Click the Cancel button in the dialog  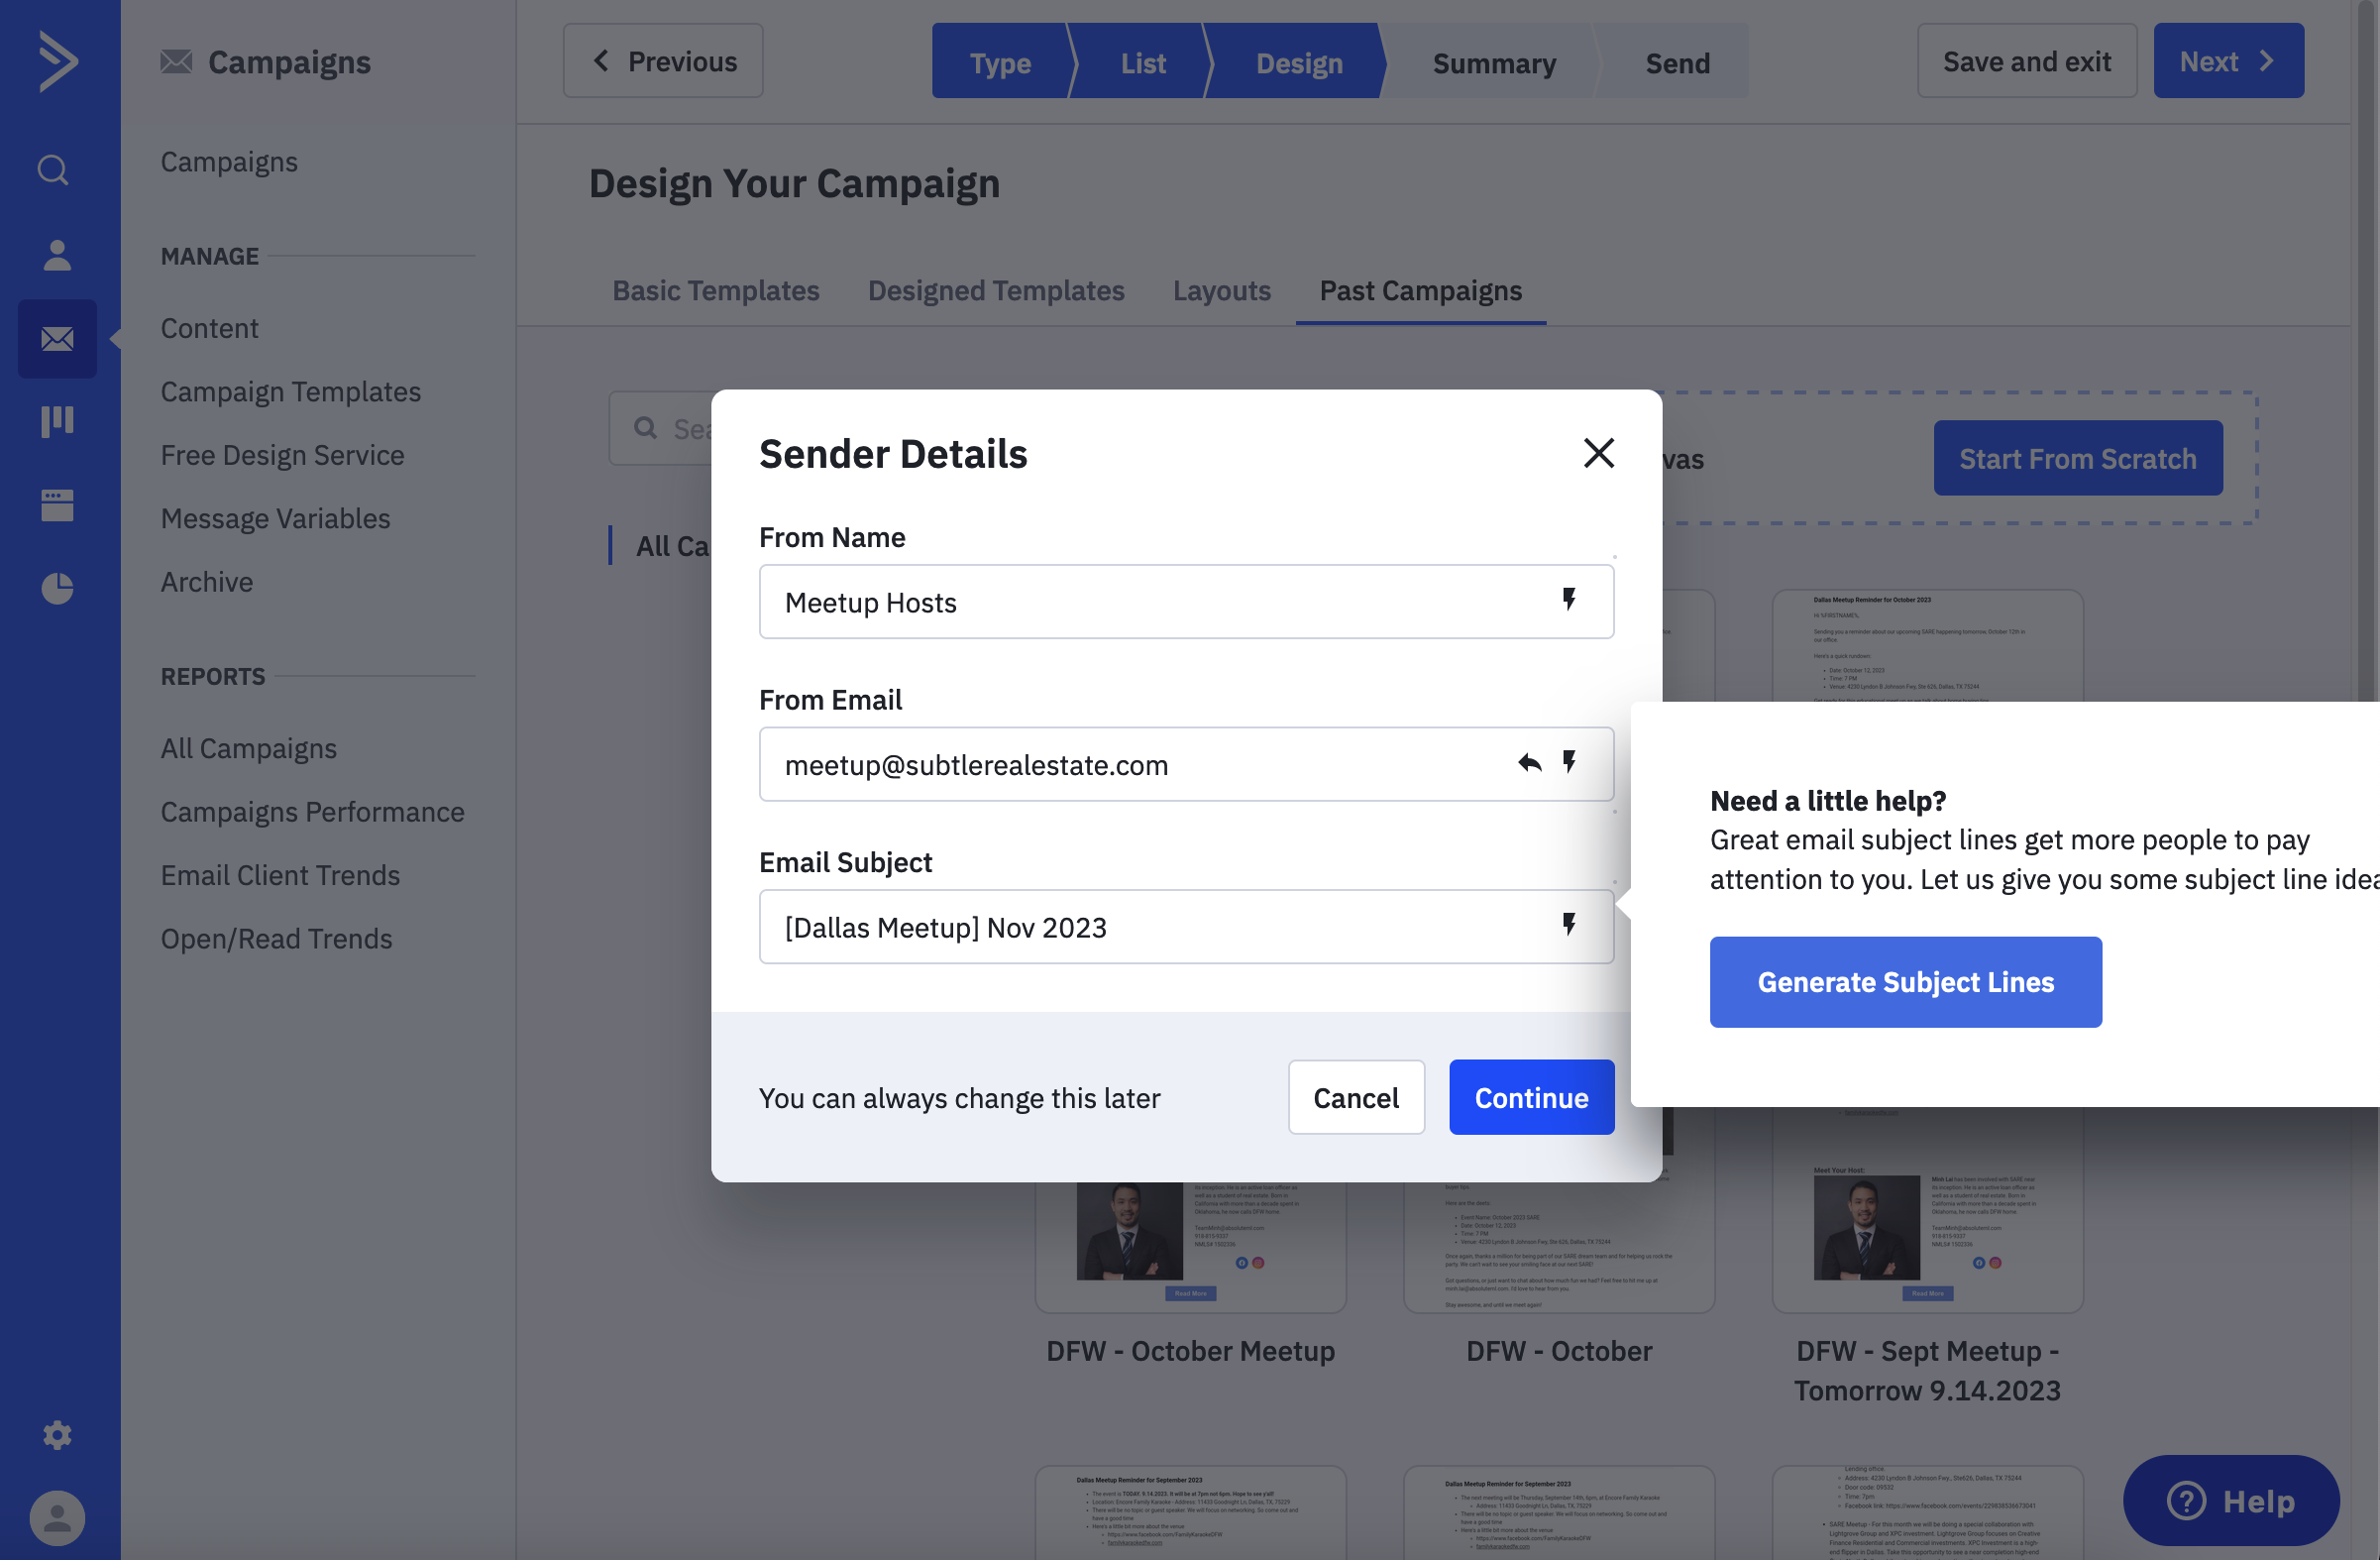point(1355,1097)
